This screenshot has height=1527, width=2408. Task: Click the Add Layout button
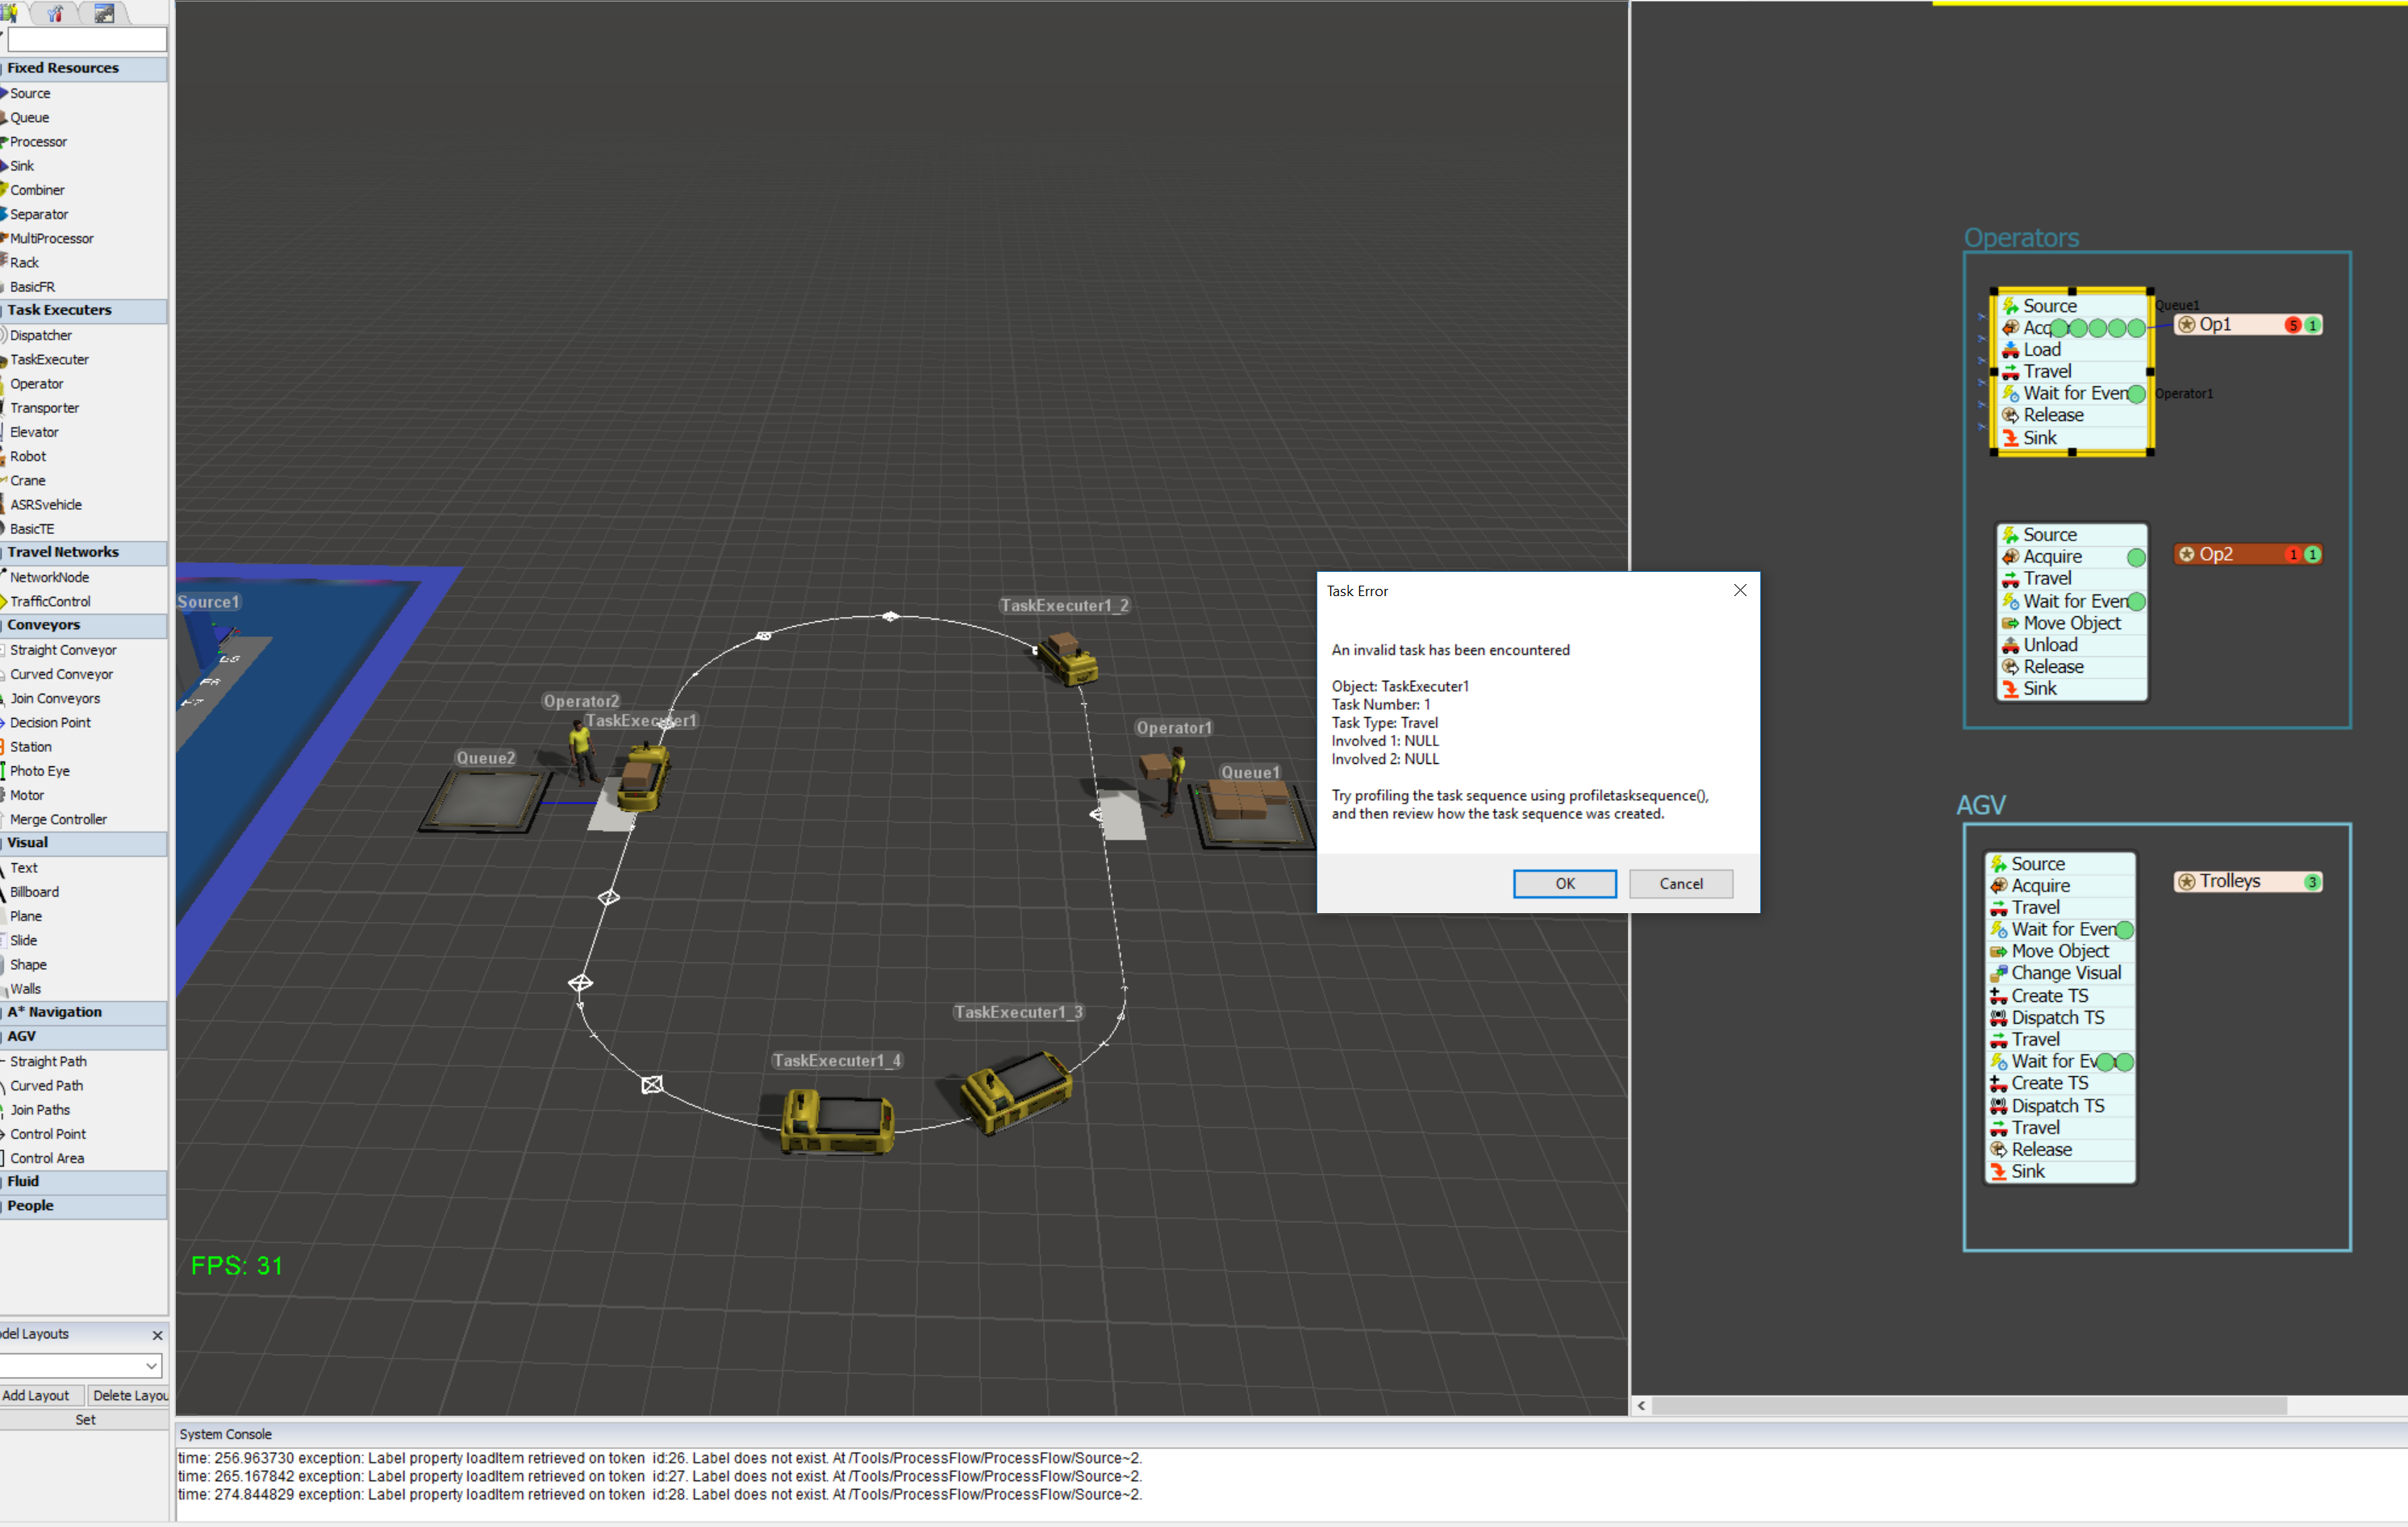tap(36, 1395)
